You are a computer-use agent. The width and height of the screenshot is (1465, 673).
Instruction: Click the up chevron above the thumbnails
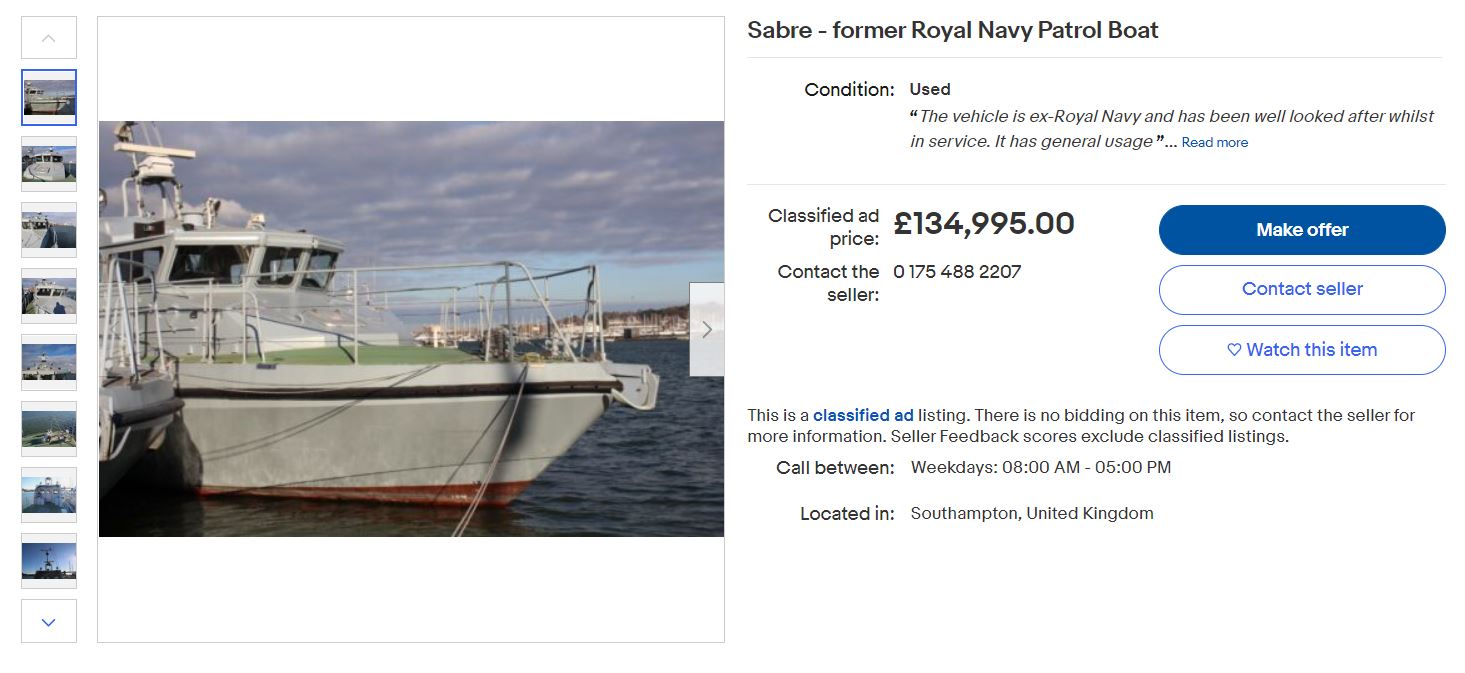(49, 39)
